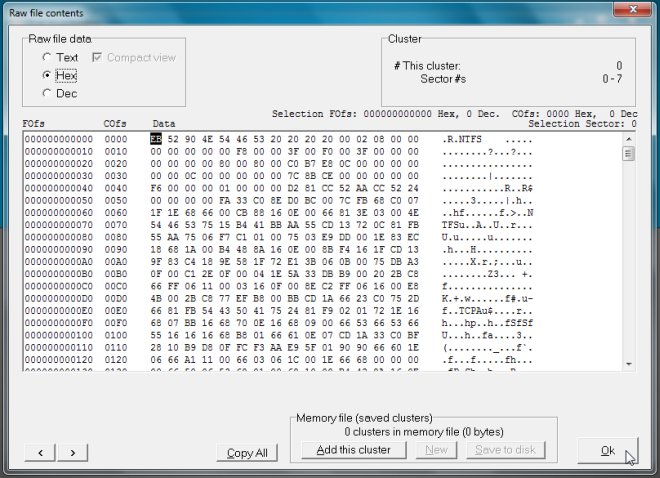
Task: Select the highlighted EB byte at offset 0000
Action: (156, 139)
